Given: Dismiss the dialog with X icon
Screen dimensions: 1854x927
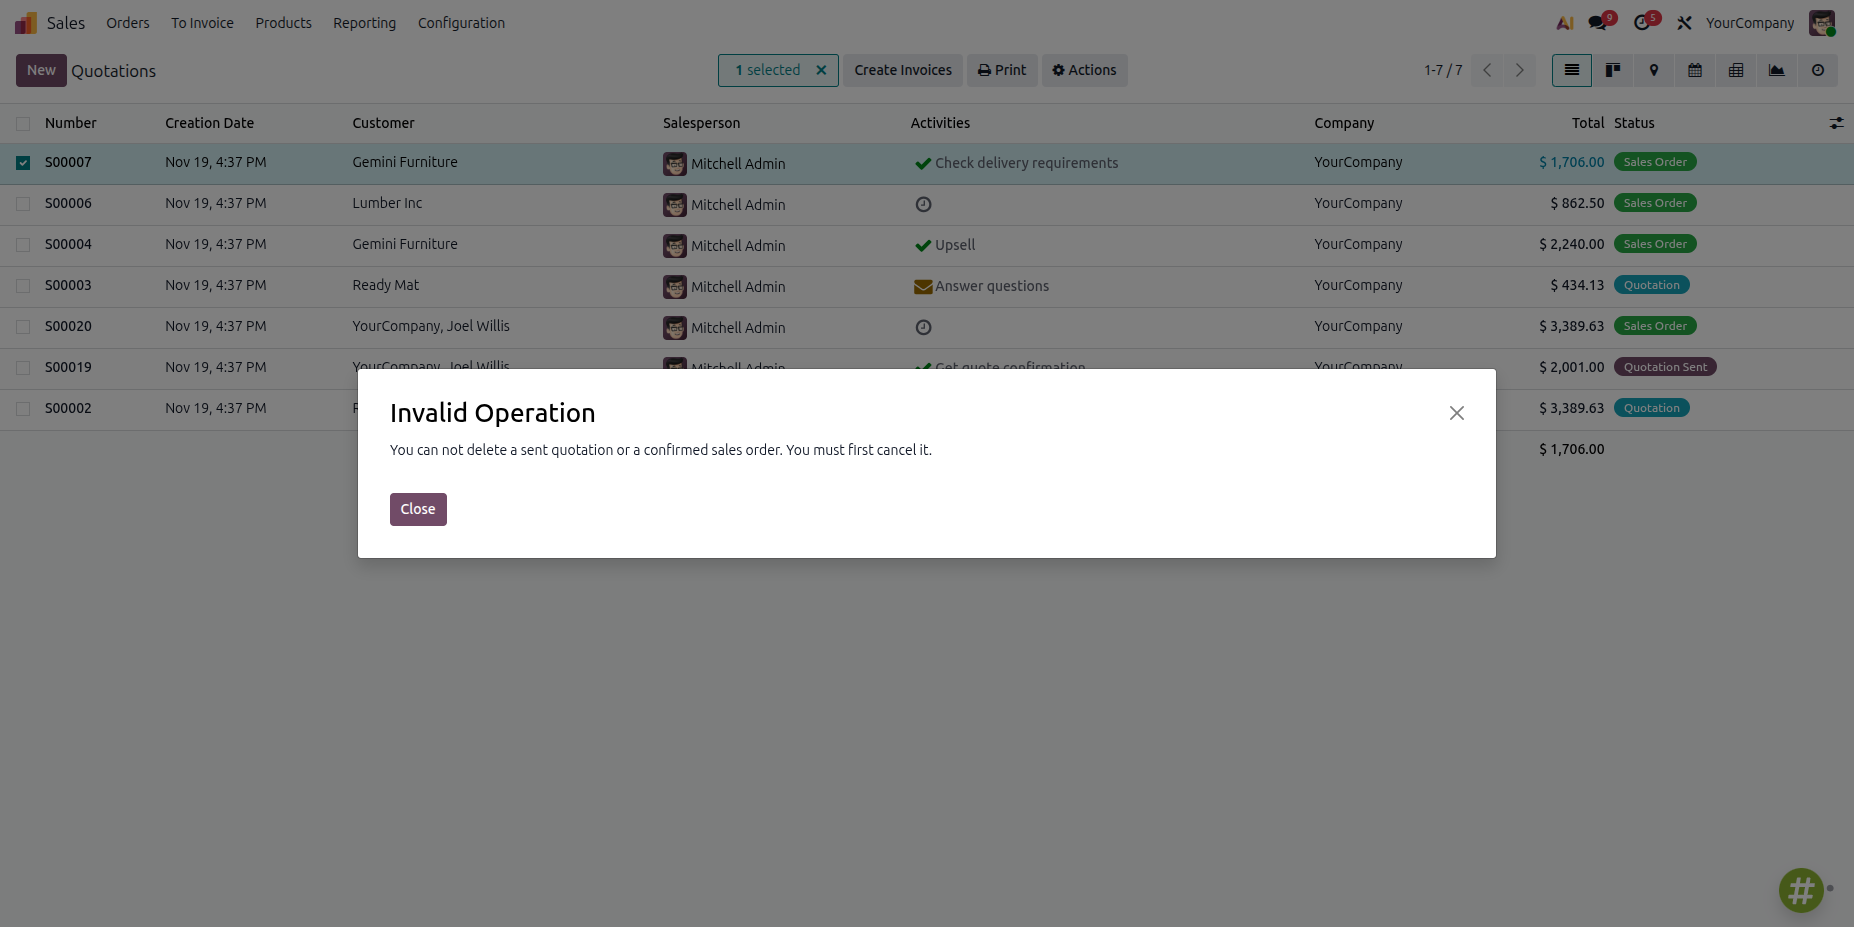Looking at the screenshot, I should pos(1457,413).
